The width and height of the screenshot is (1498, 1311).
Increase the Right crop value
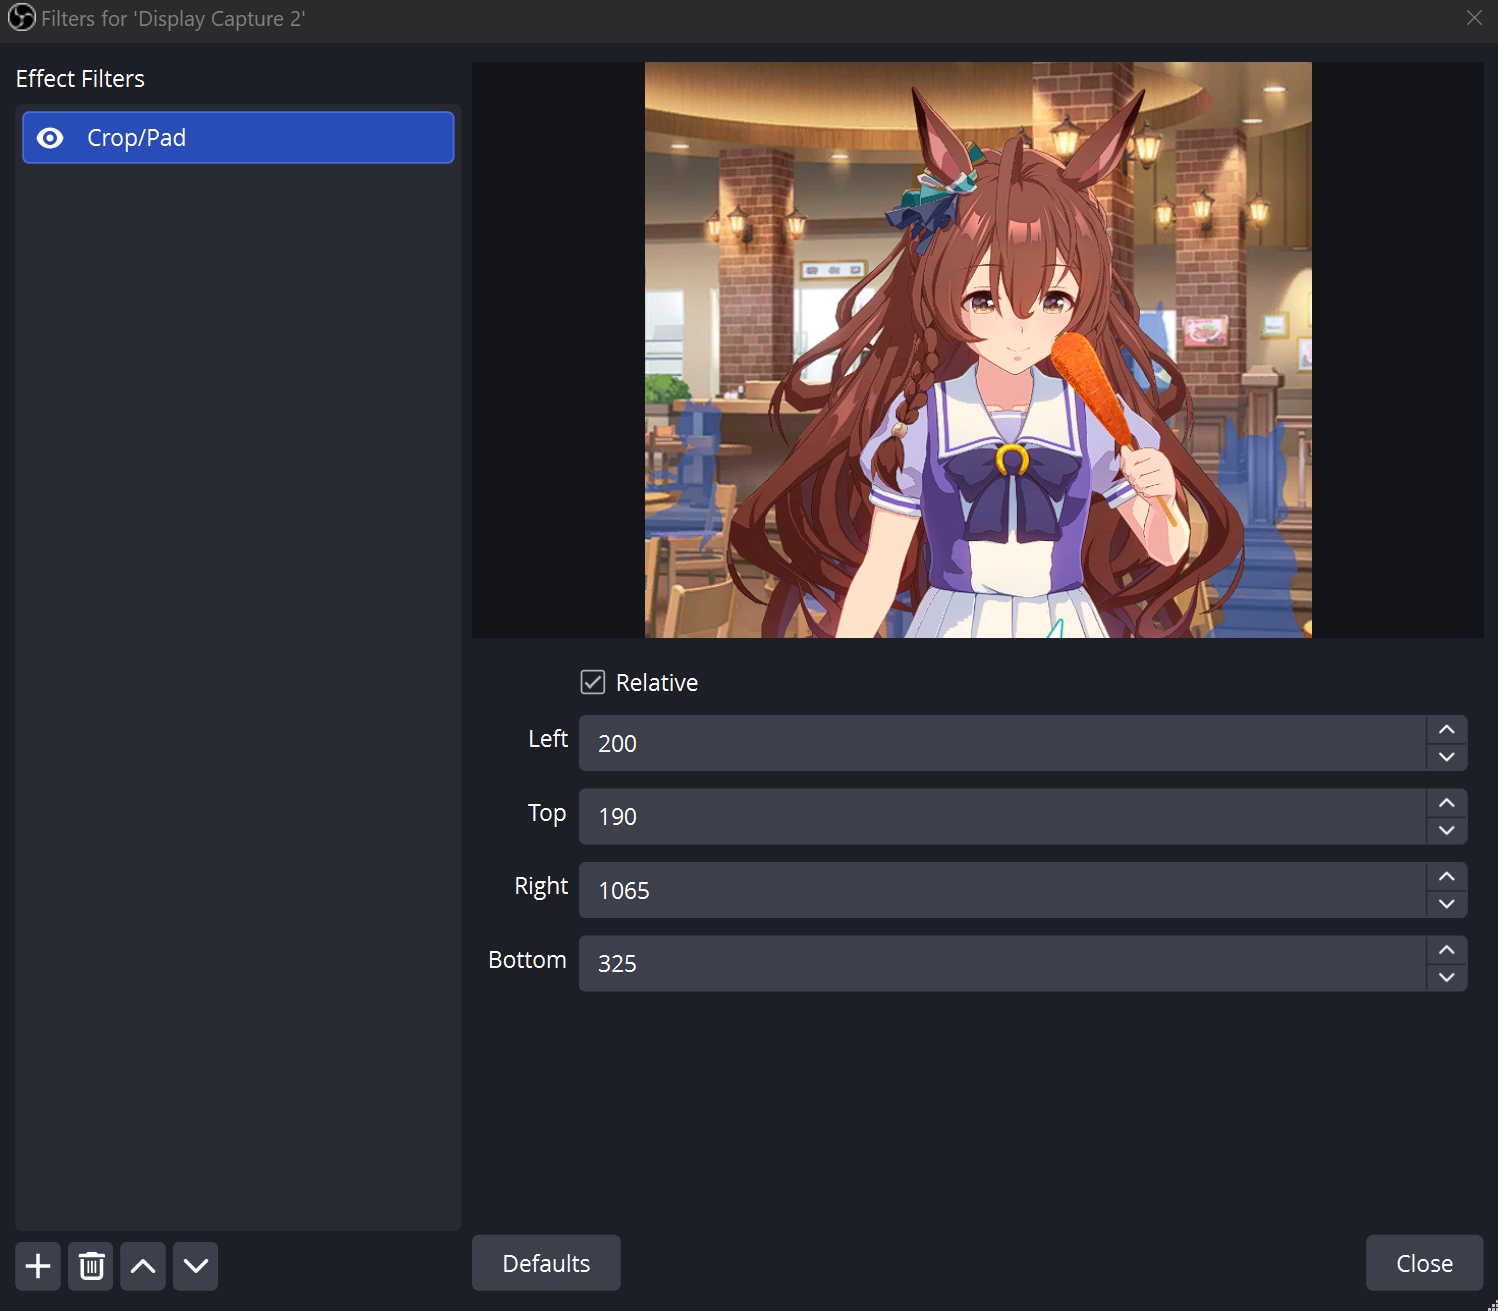[x=1447, y=876]
